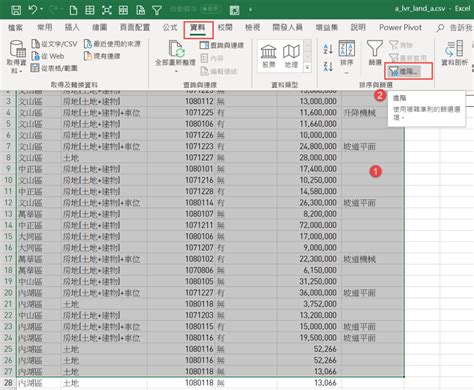Open the 檔案 (File) tab
The image size is (474, 390).
[x=16, y=27]
